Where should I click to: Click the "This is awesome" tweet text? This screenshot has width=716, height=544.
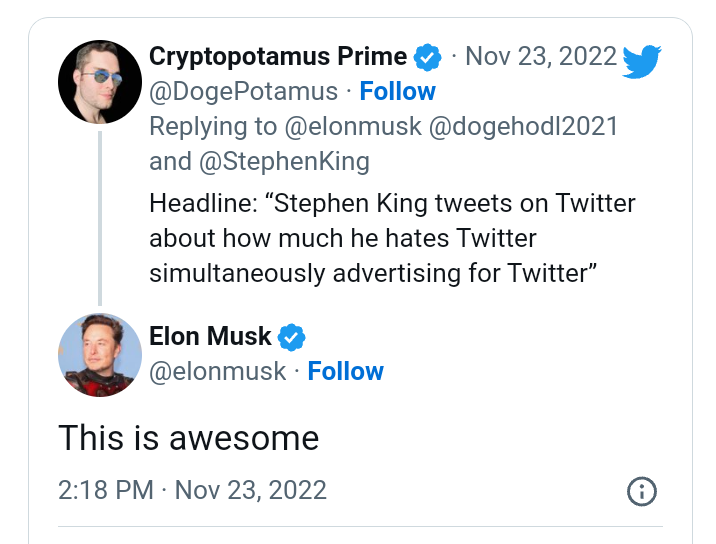(x=188, y=438)
